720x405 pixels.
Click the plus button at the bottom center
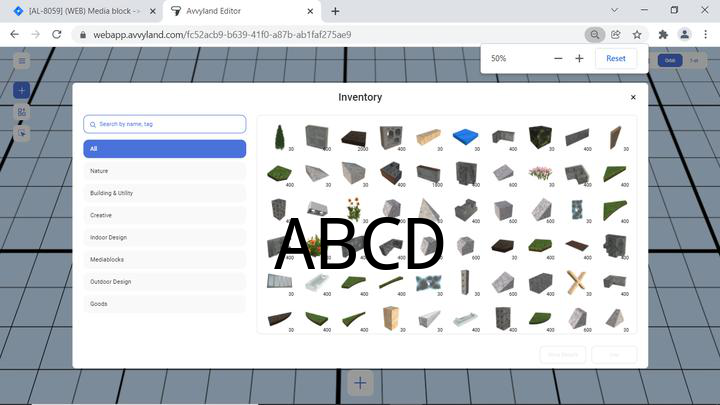point(360,382)
